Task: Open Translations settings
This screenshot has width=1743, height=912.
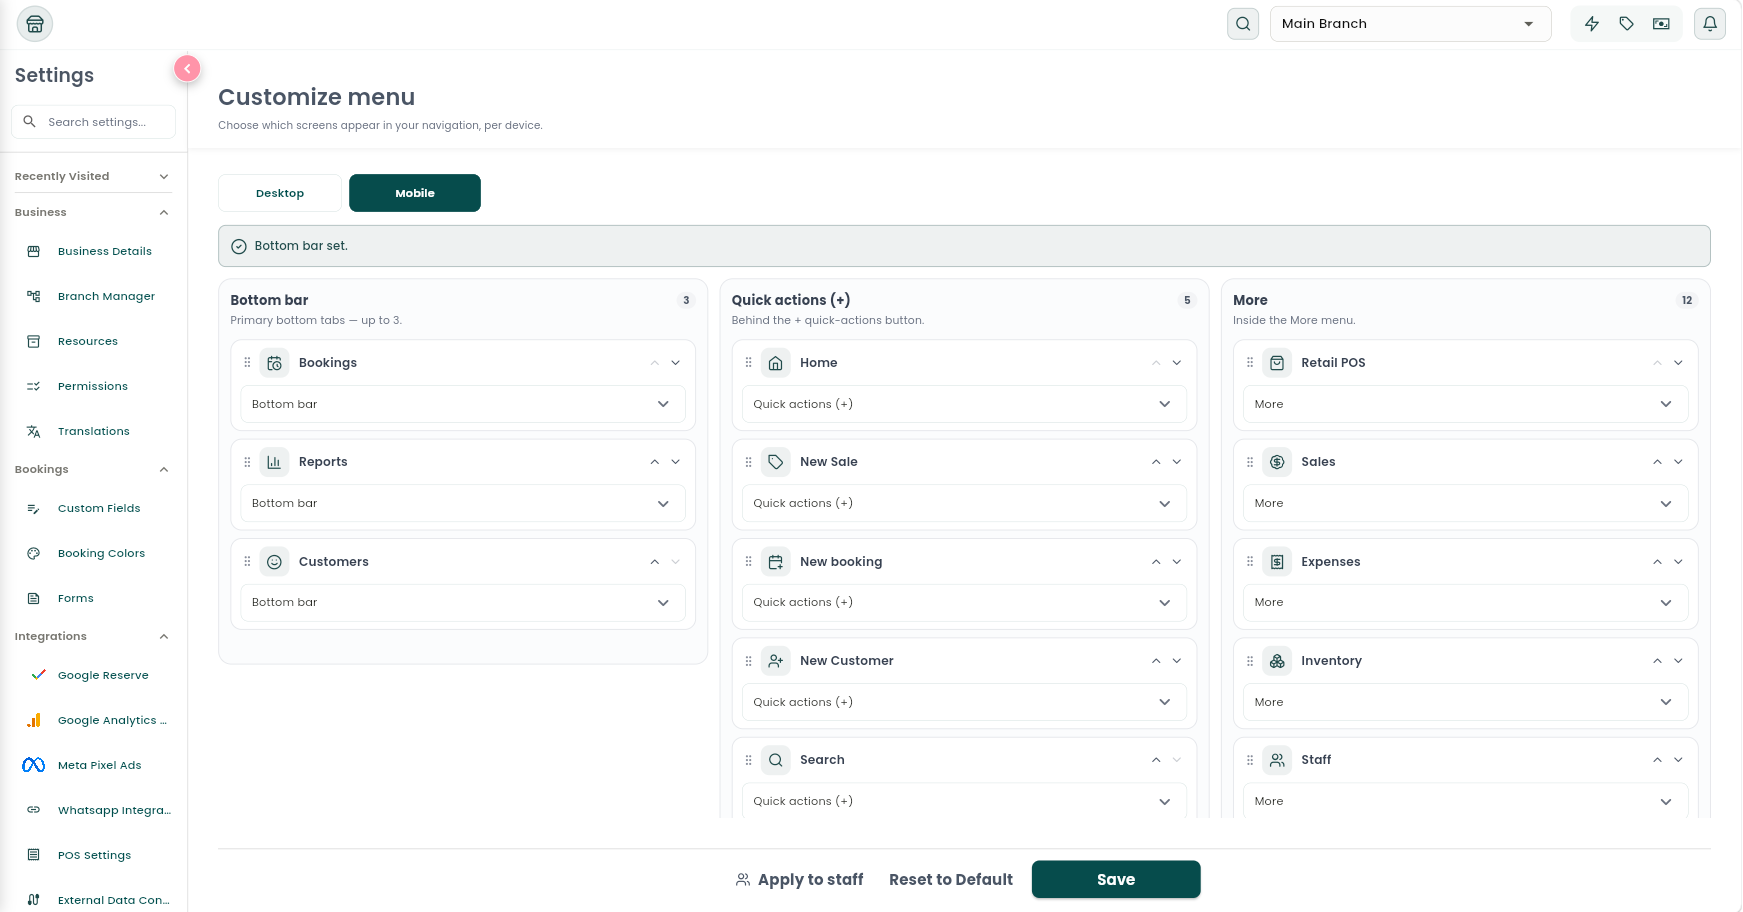Action: tap(95, 431)
